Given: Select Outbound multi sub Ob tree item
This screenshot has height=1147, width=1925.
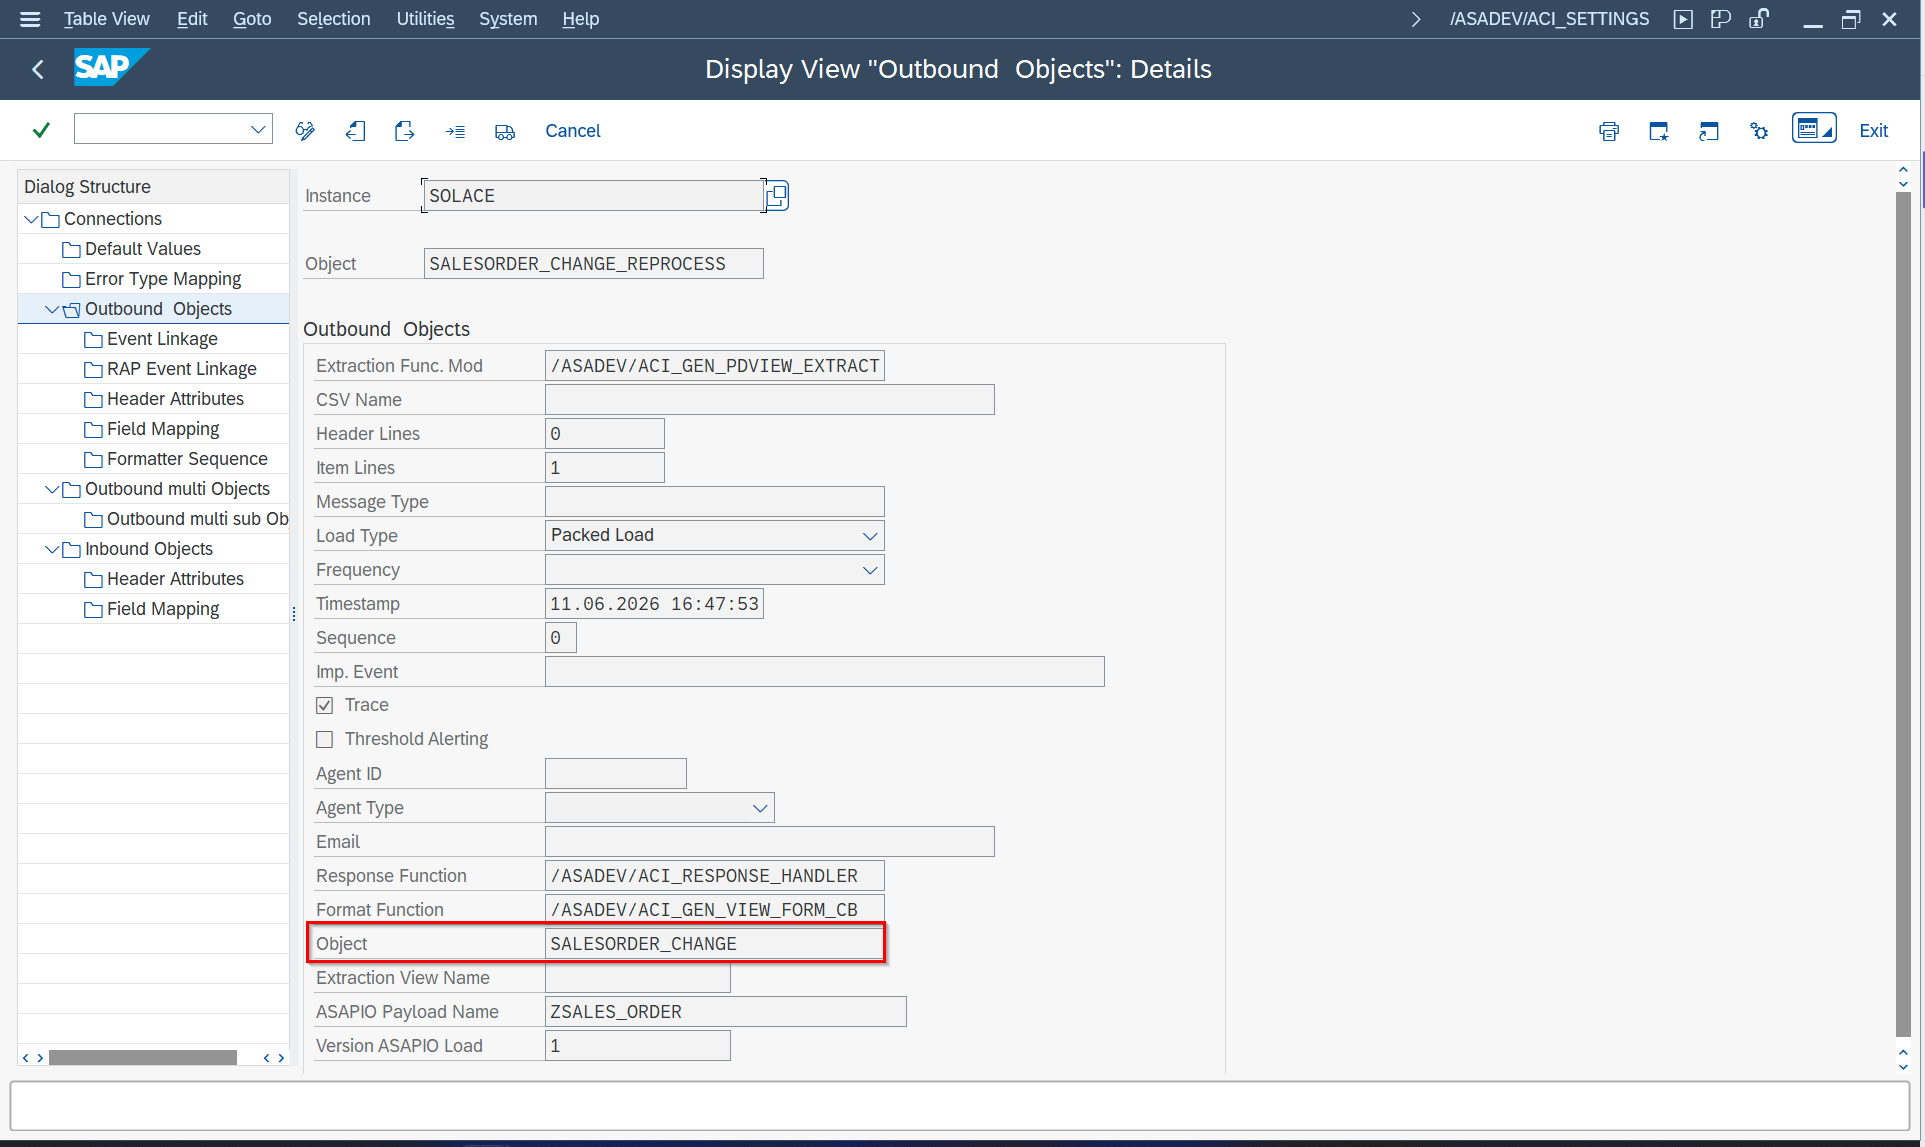Looking at the screenshot, I should [x=197, y=519].
